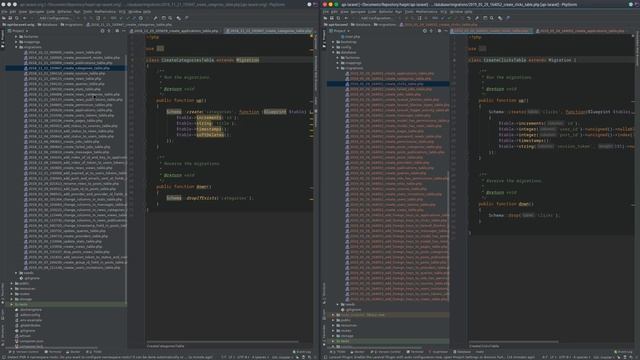The image size is (640, 360).
Task: Open Add Configuration dropdown in left window
Action: [x=56, y=18]
